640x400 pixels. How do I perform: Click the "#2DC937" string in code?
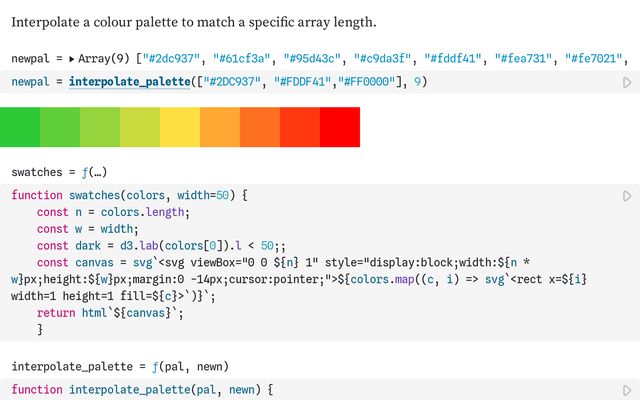(x=232, y=82)
